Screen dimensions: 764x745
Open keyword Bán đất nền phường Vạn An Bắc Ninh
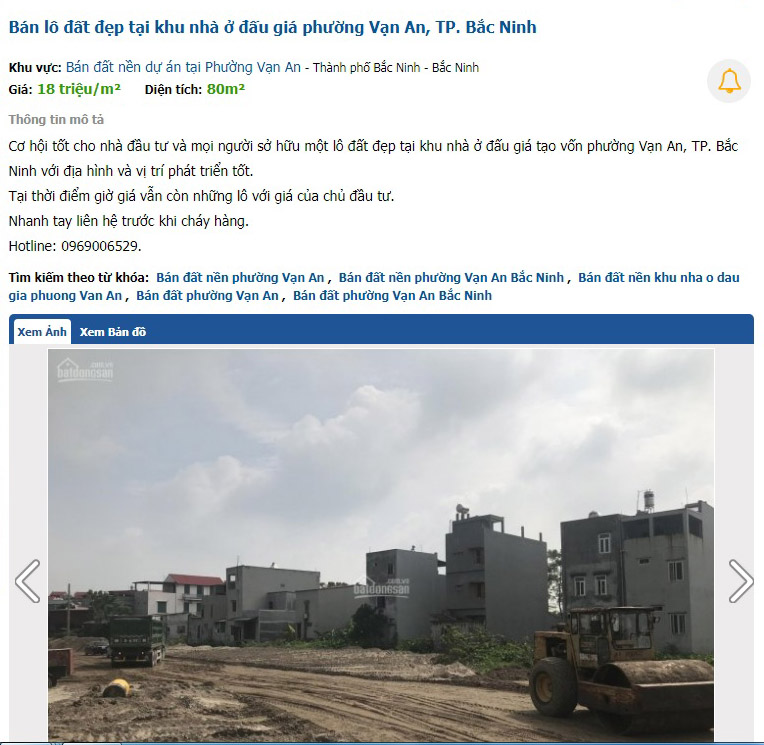click(x=451, y=278)
